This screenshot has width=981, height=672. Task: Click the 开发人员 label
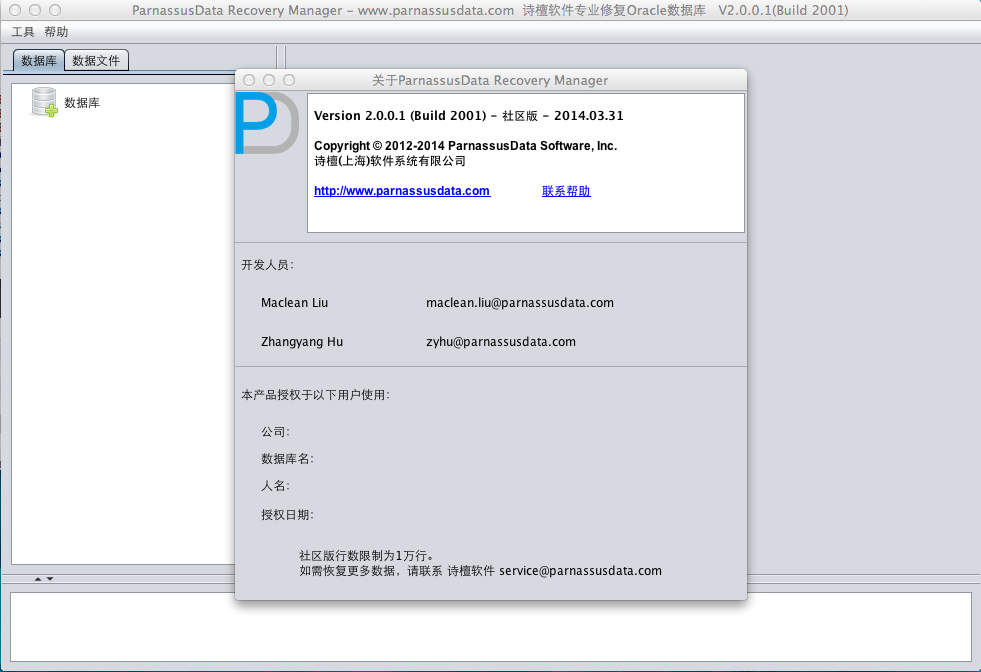click(x=268, y=265)
